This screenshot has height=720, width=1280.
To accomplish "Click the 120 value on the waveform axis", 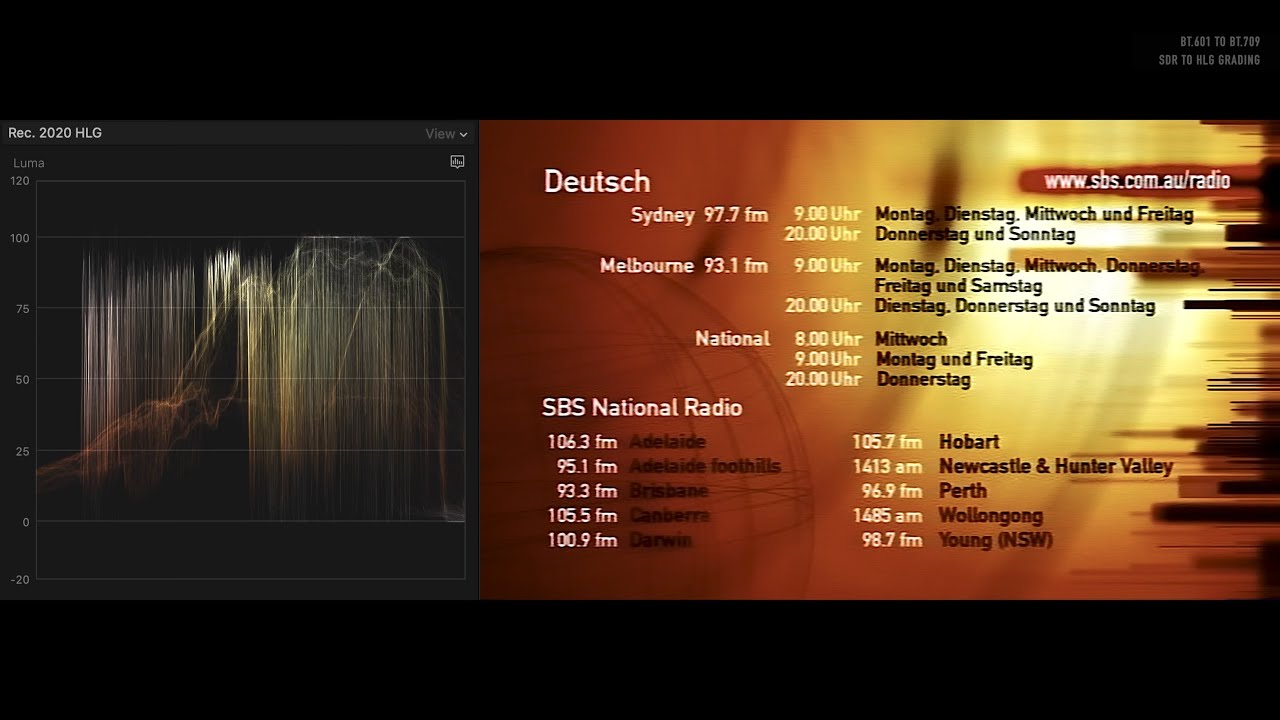I will [19, 181].
